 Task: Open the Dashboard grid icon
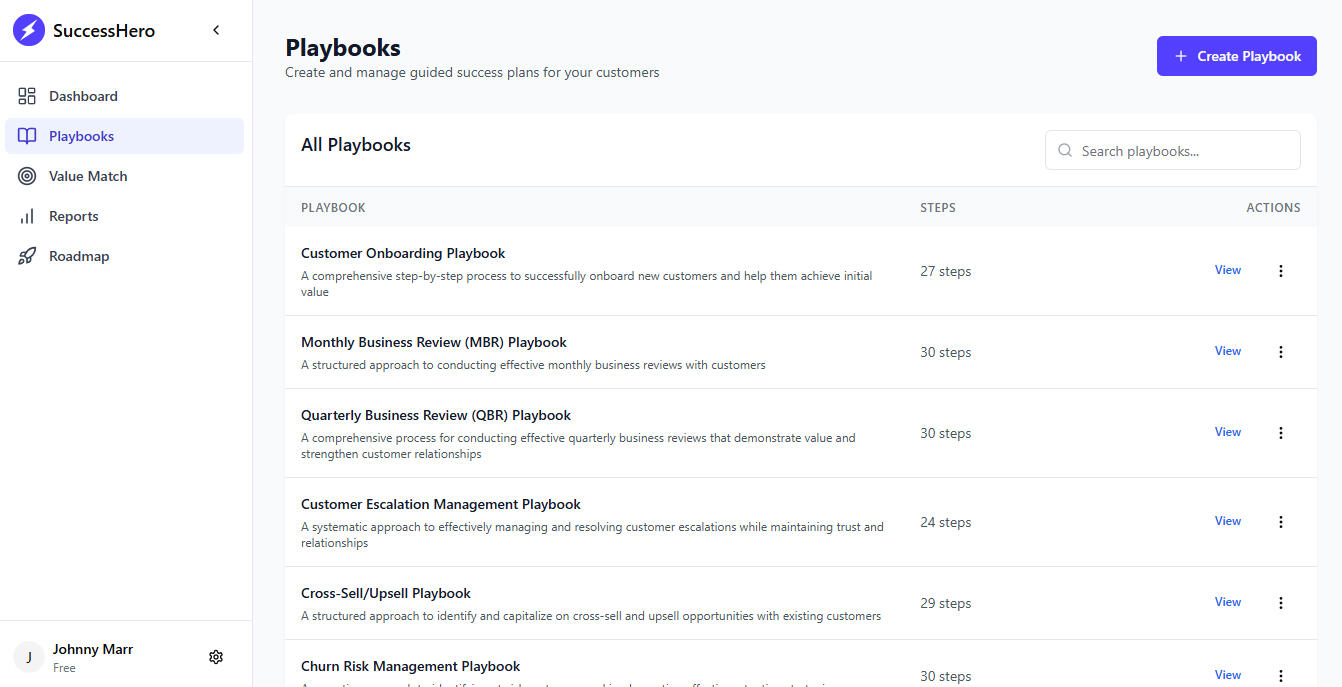[x=27, y=96]
